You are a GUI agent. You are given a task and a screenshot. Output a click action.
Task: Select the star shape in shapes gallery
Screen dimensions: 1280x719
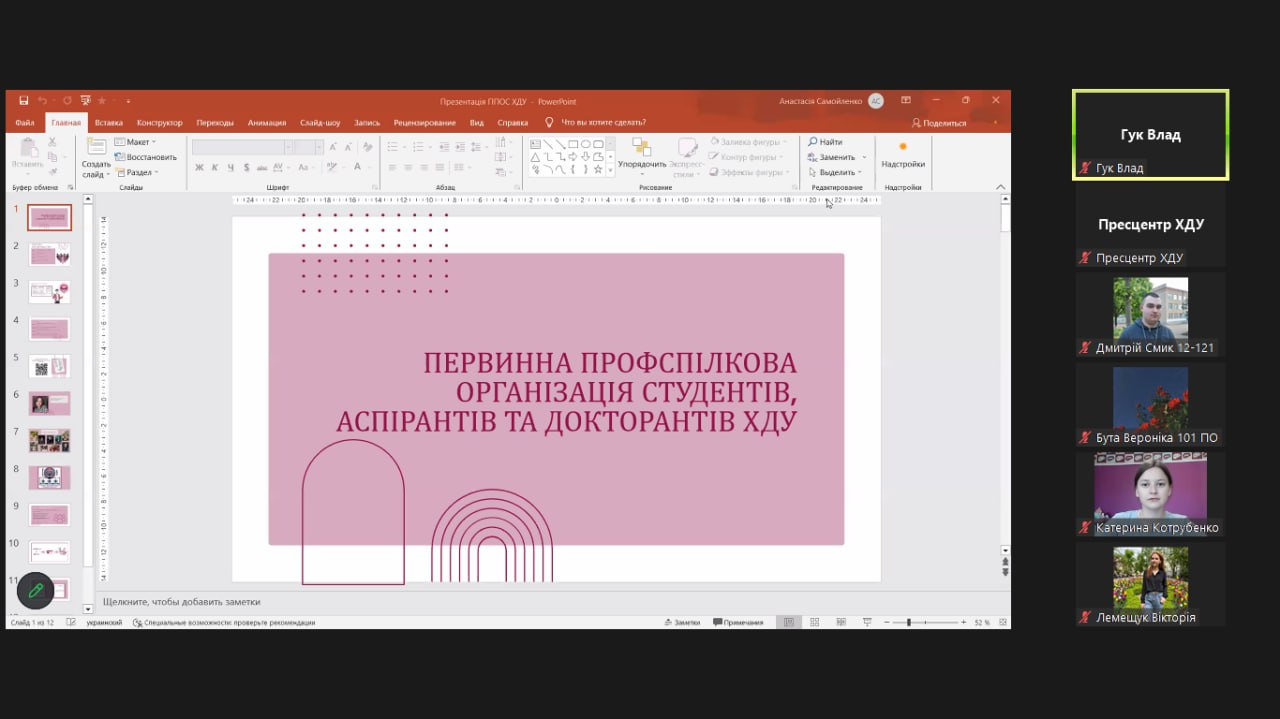[x=598, y=170]
